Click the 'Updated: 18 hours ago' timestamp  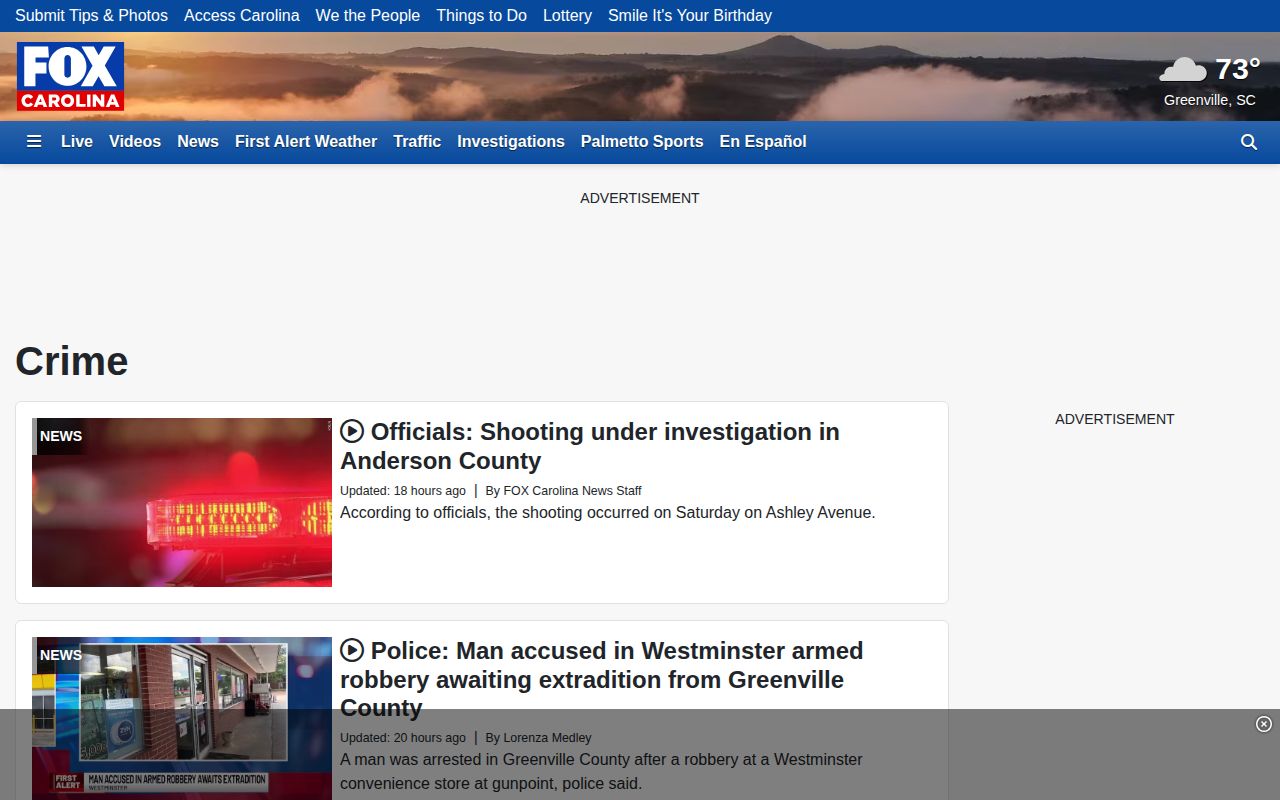[x=403, y=491]
